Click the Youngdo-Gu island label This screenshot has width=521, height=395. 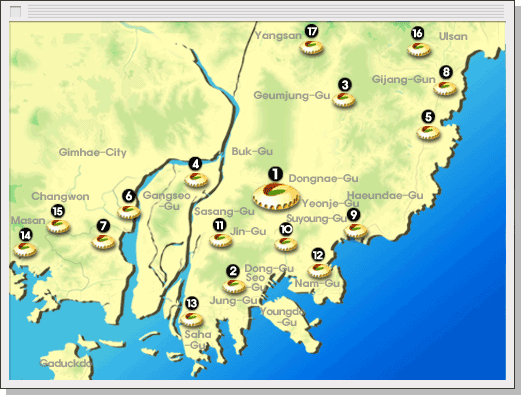click(282, 317)
